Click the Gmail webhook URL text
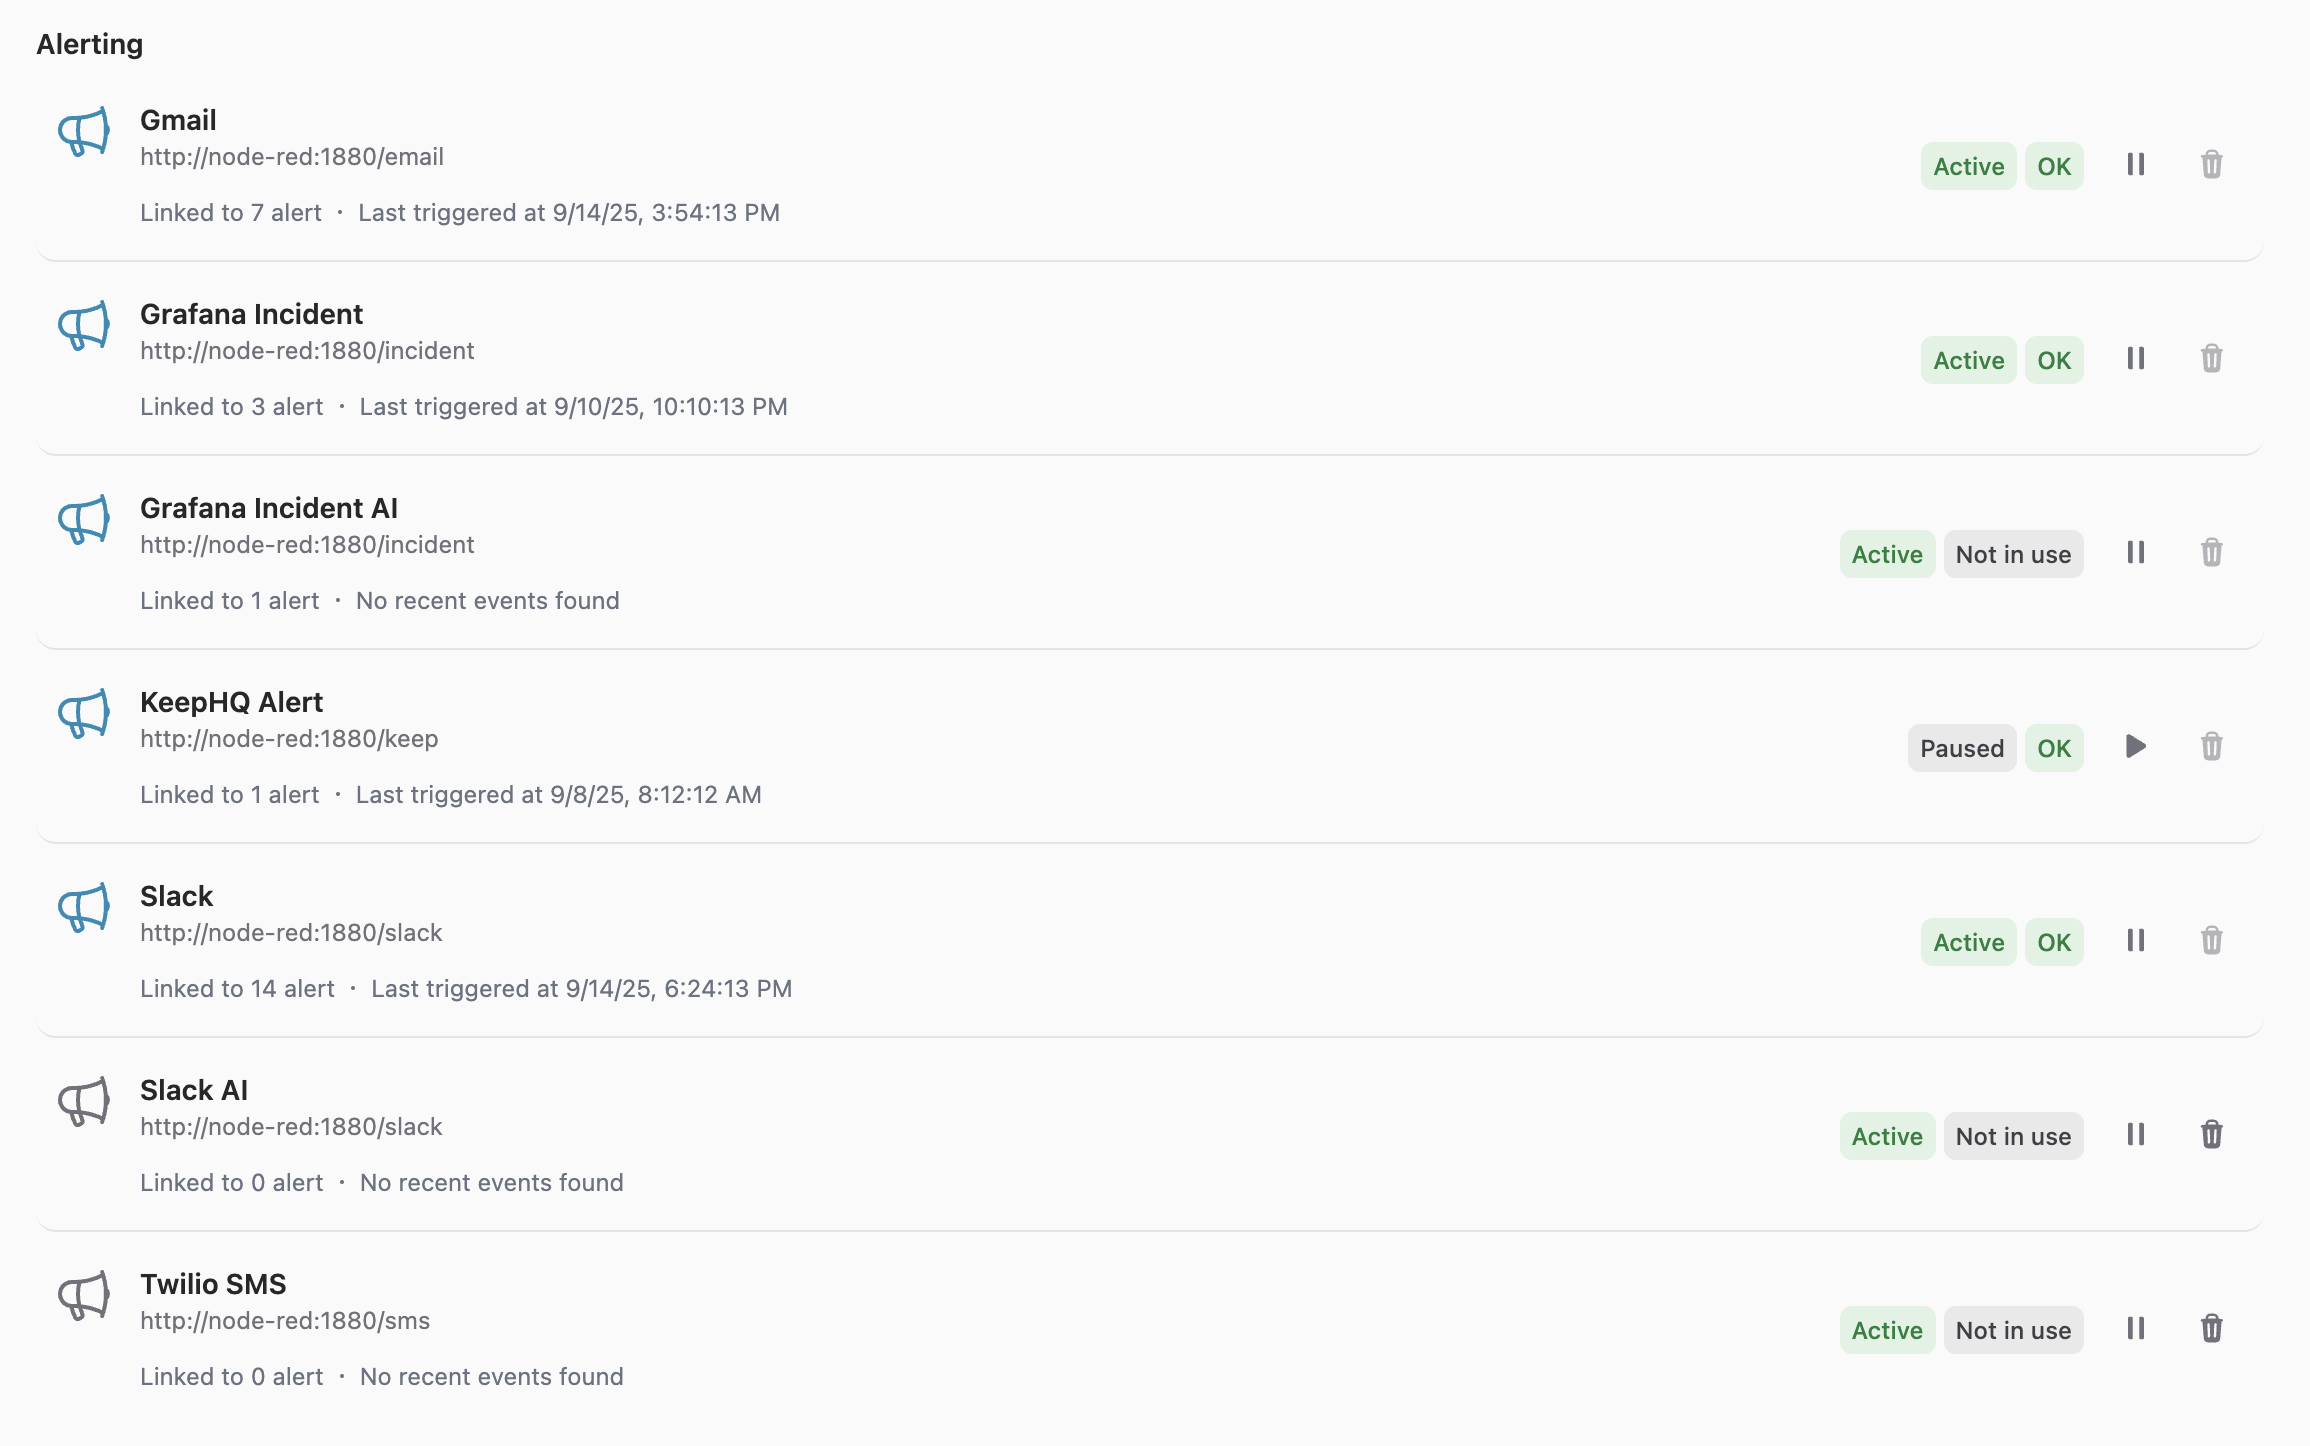2310x1446 pixels. pyautogui.click(x=292, y=157)
